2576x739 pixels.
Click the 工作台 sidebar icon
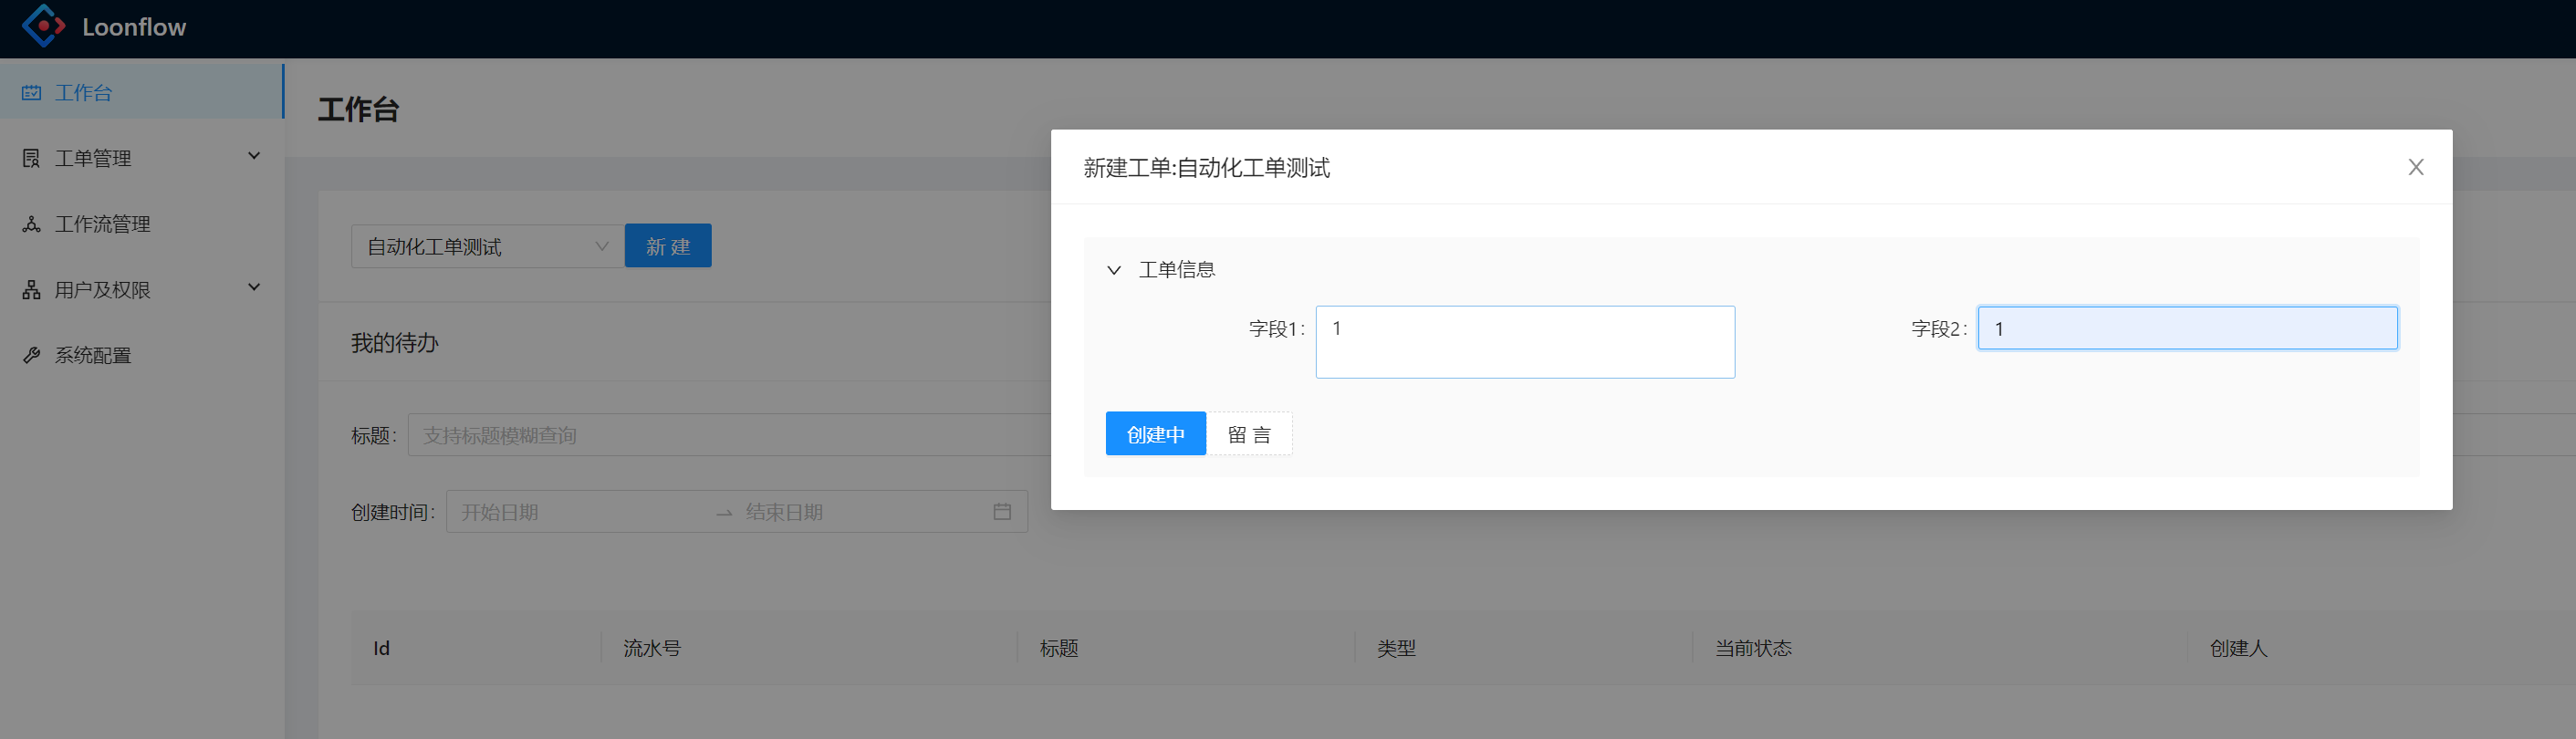tap(32, 92)
